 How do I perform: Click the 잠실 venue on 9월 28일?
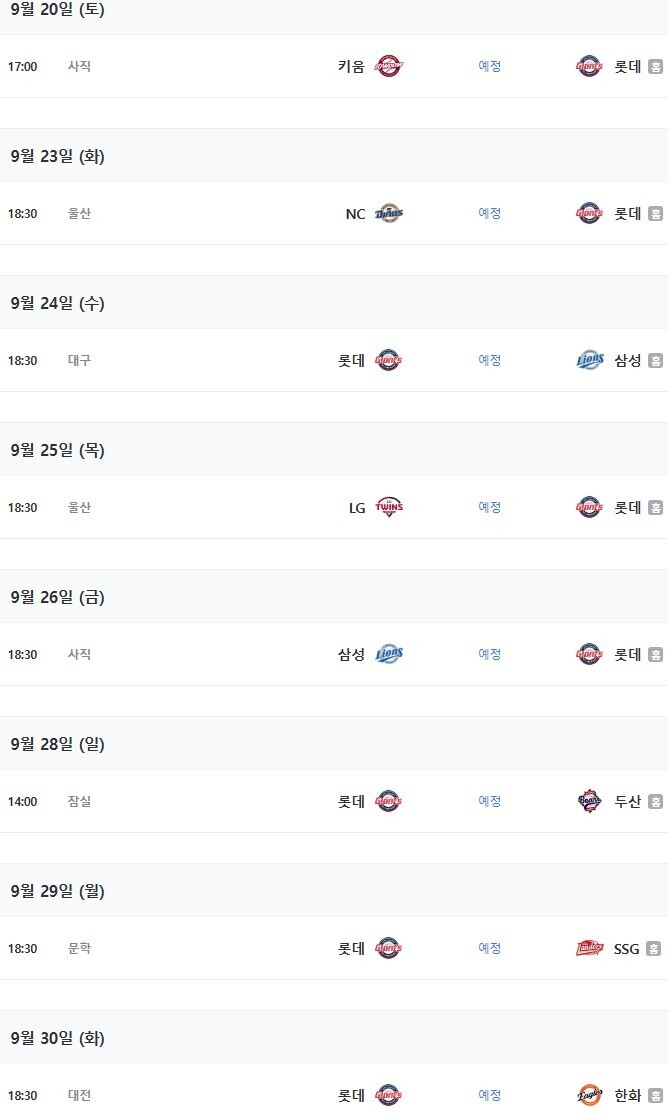pos(79,802)
